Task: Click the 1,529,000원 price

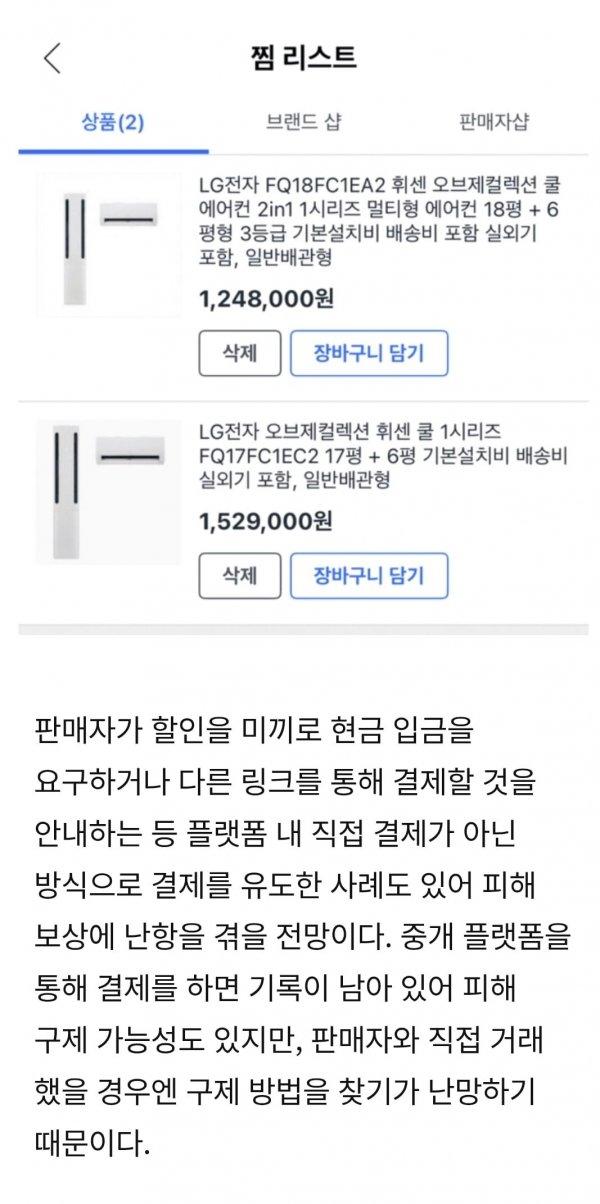Action: [265, 521]
